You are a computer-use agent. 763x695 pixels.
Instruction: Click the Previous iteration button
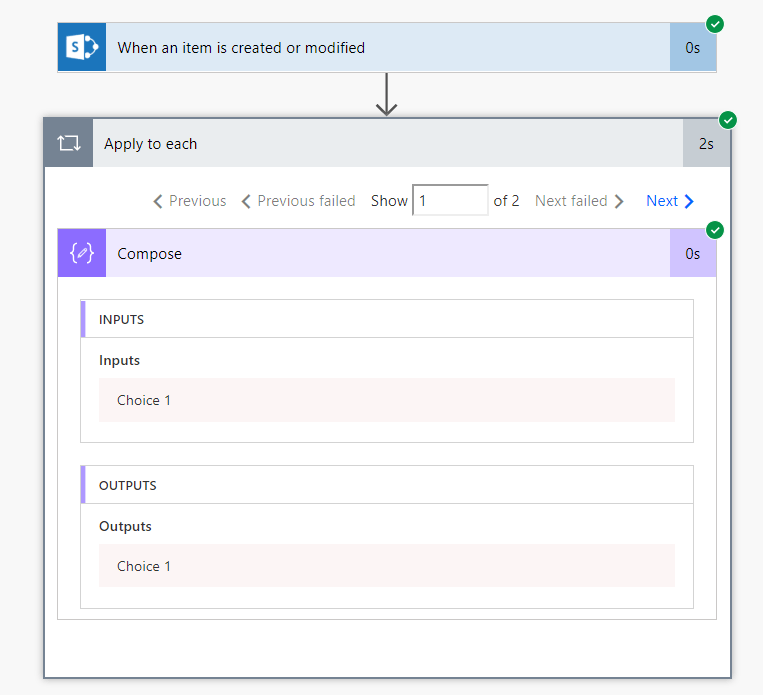[190, 201]
